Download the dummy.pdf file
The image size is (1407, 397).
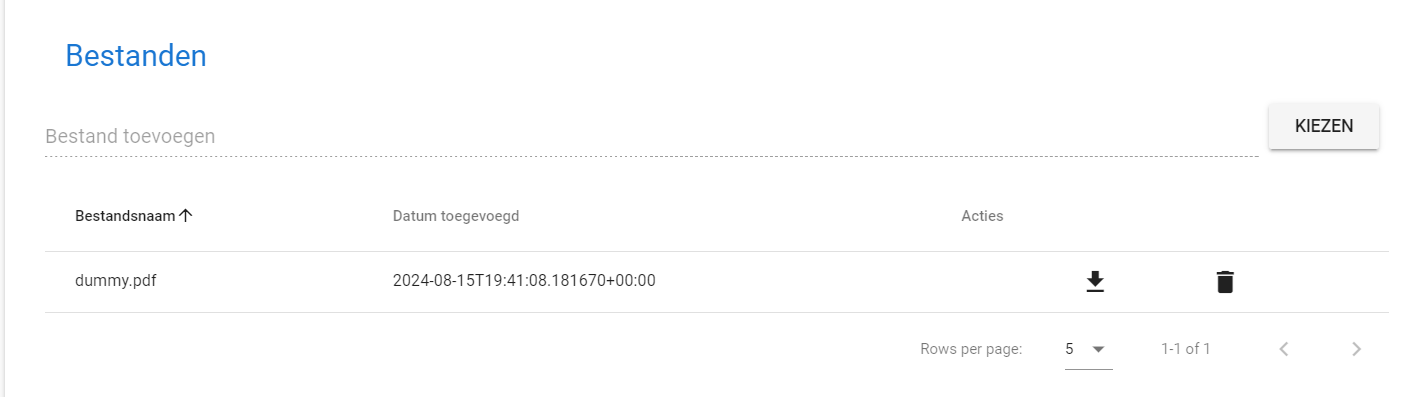tap(1095, 282)
